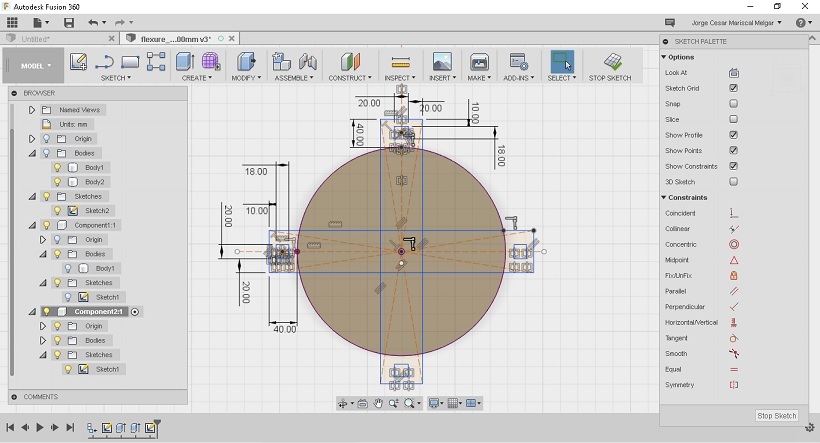
Task: Select the Line sketch tool
Action: 105,62
